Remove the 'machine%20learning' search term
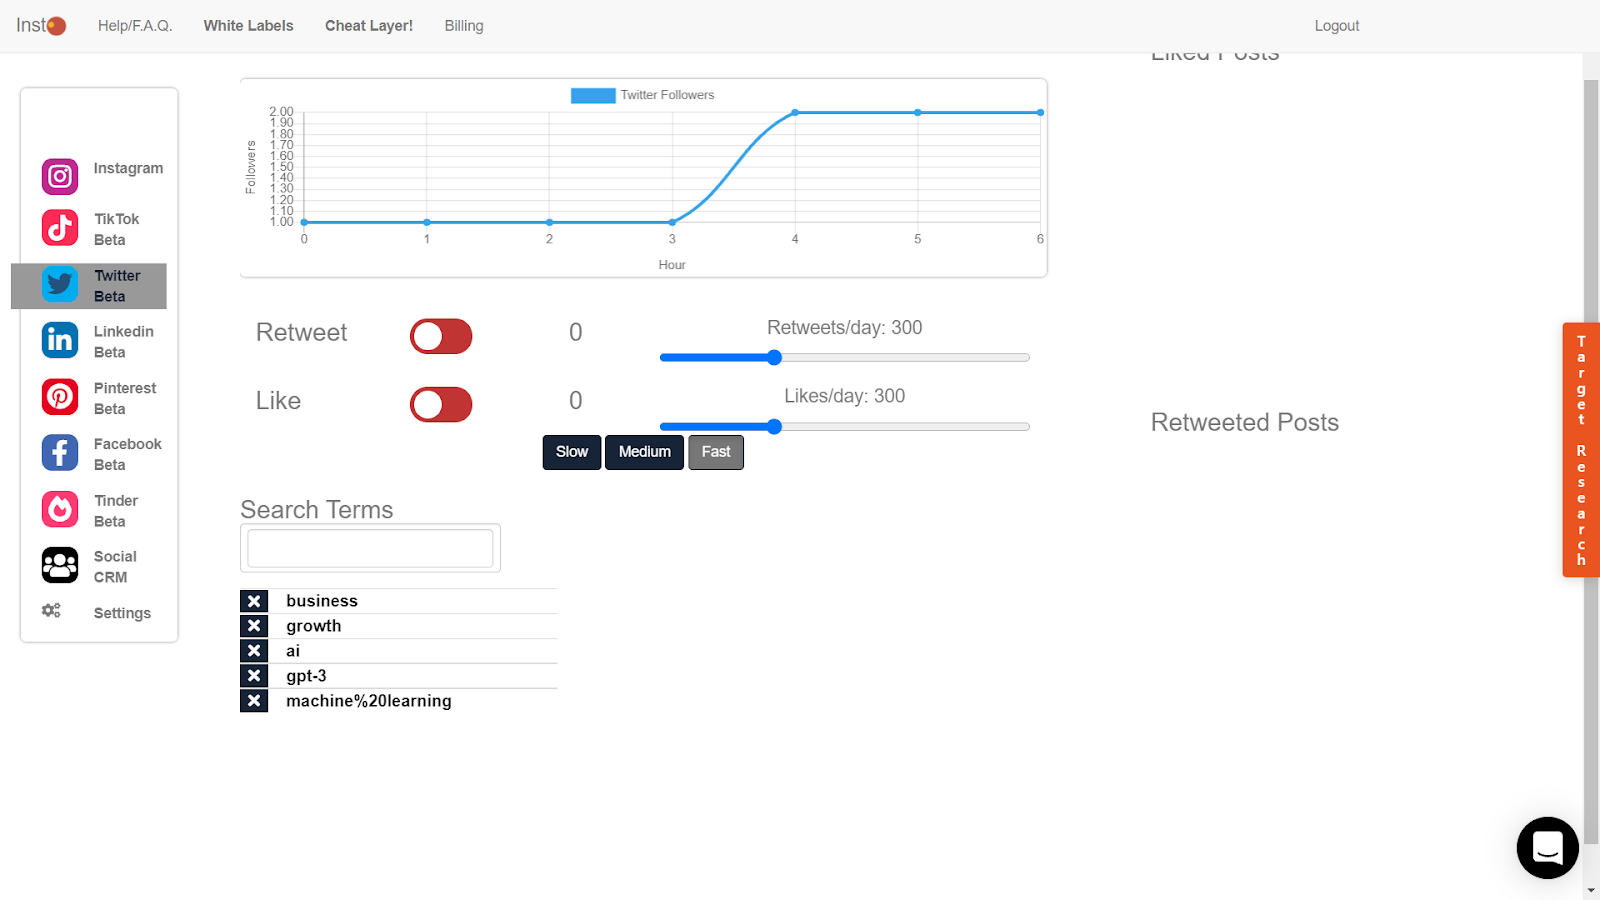 click(x=254, y=701)
